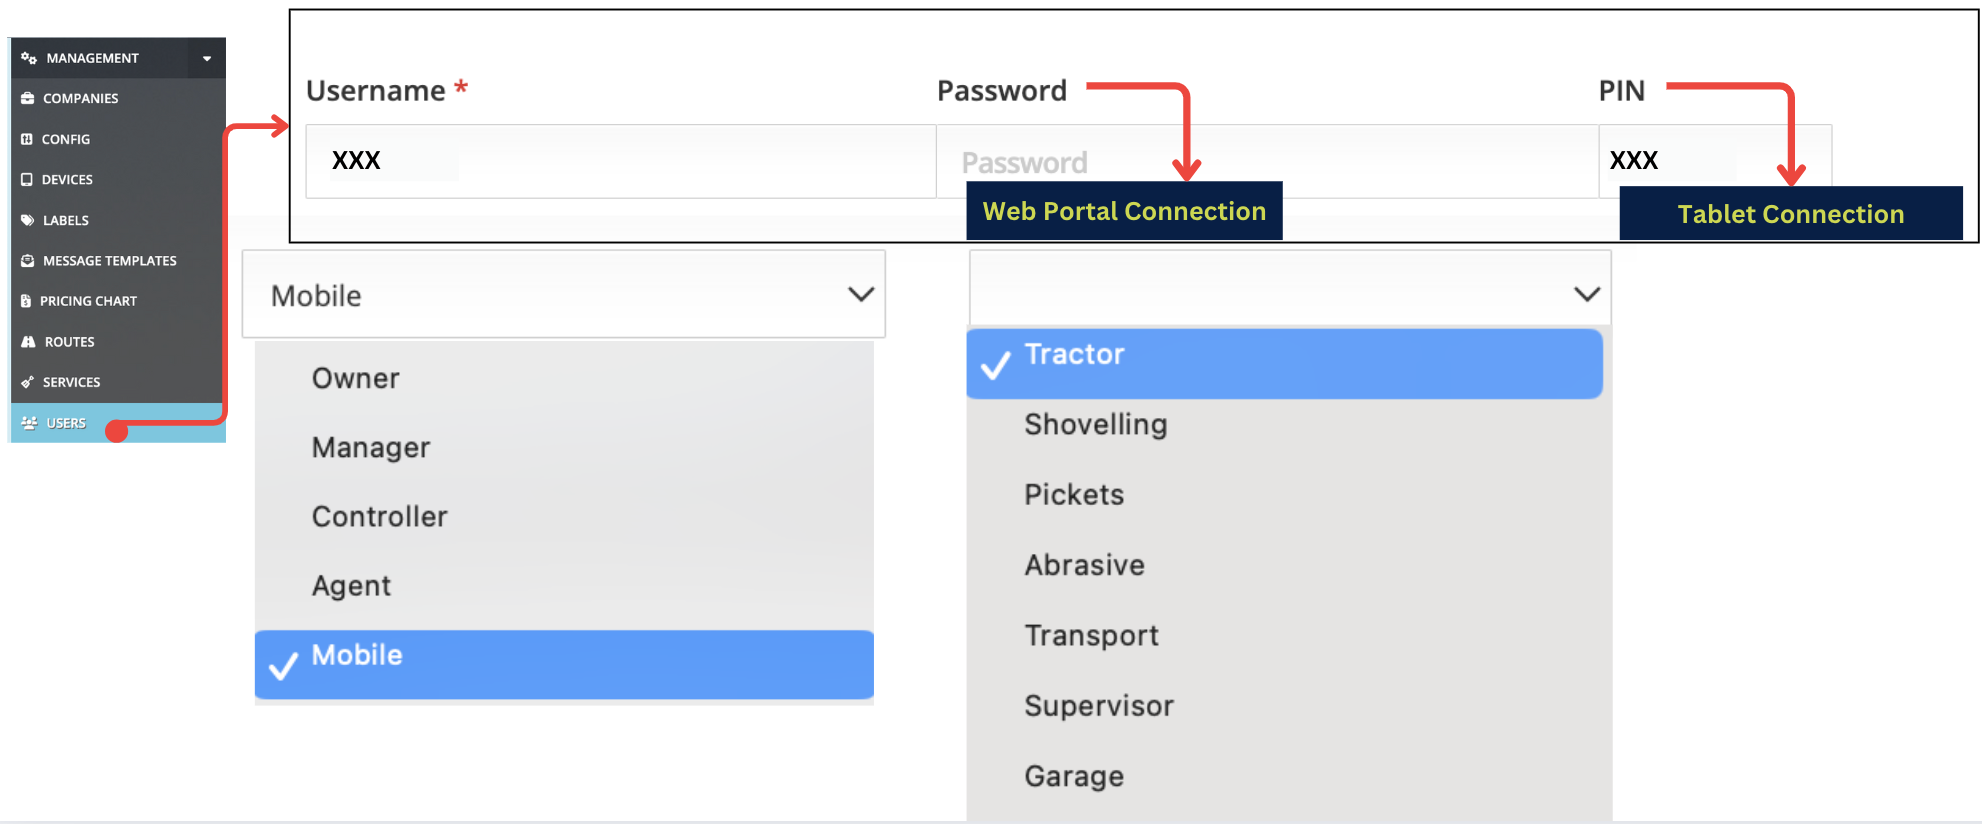Click the Username input field
This screenshot has height=824, width=1982.
[621, 161]
